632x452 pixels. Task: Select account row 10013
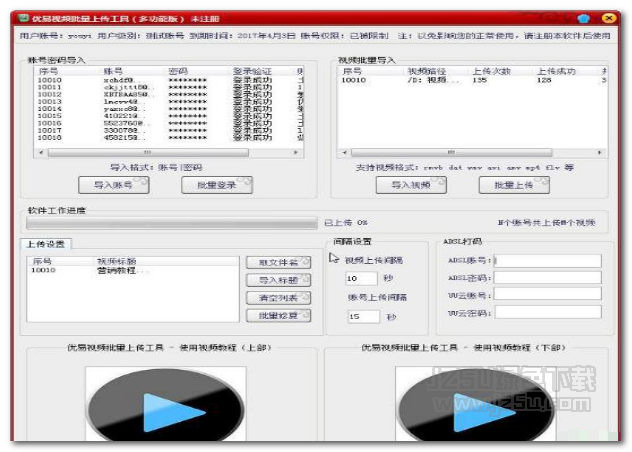[169, 102]
